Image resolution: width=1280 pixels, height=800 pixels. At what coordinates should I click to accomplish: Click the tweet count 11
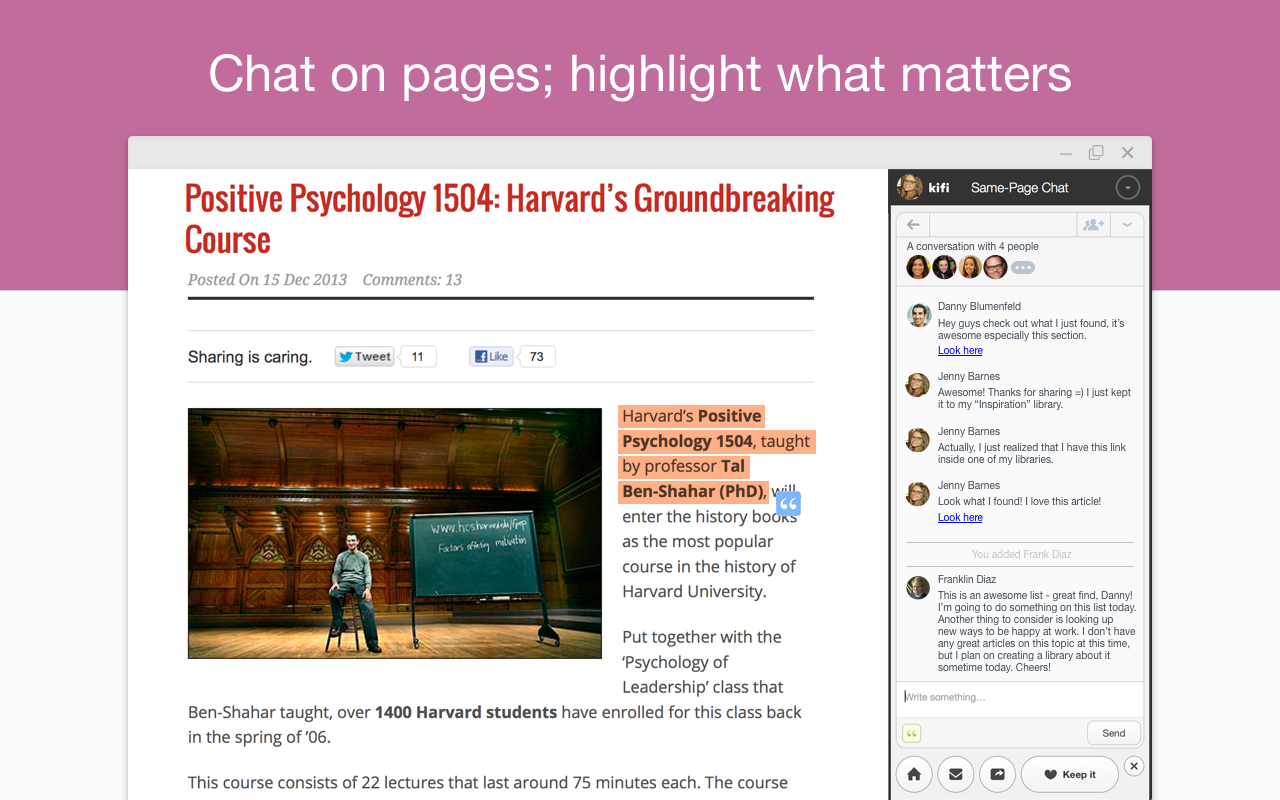tap(418, 356)
